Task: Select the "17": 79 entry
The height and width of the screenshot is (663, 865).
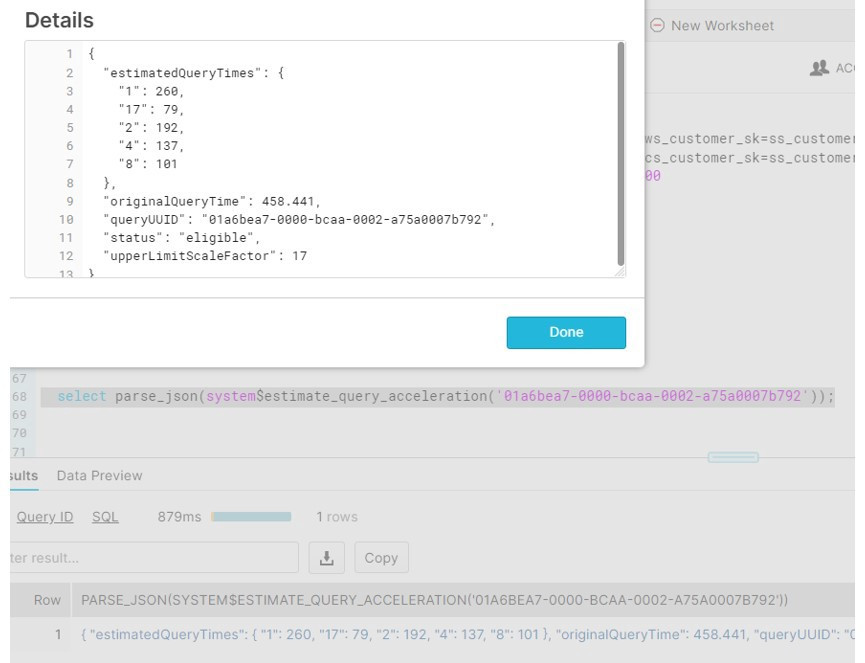Action: 151,109
